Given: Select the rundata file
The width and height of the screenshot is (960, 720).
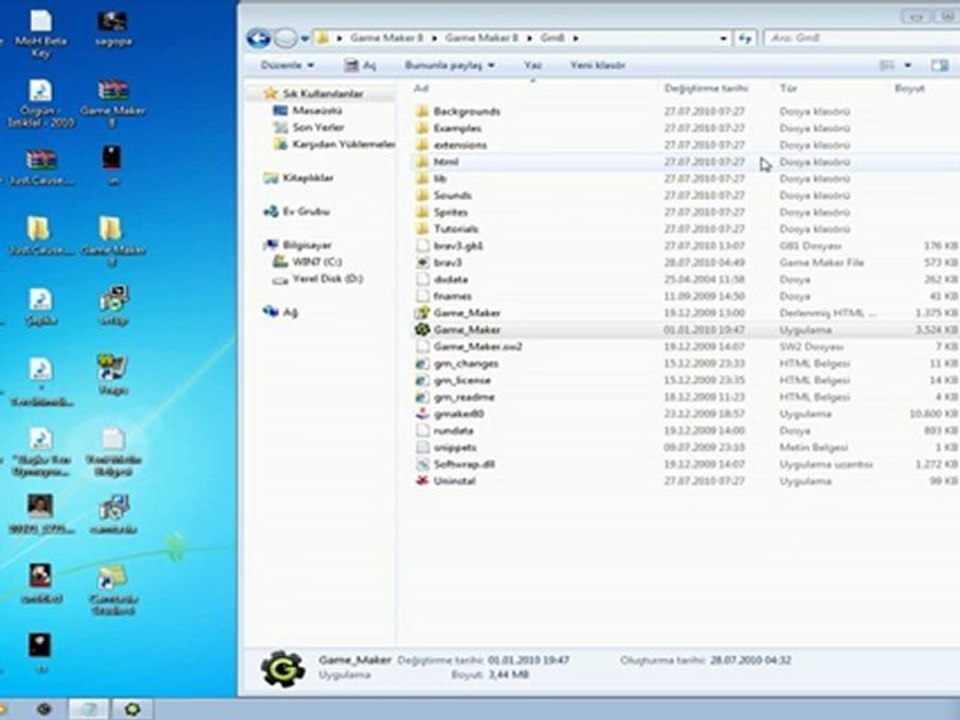Looking at the screenshot, I should pyautogui.click(x=453, y=431).
